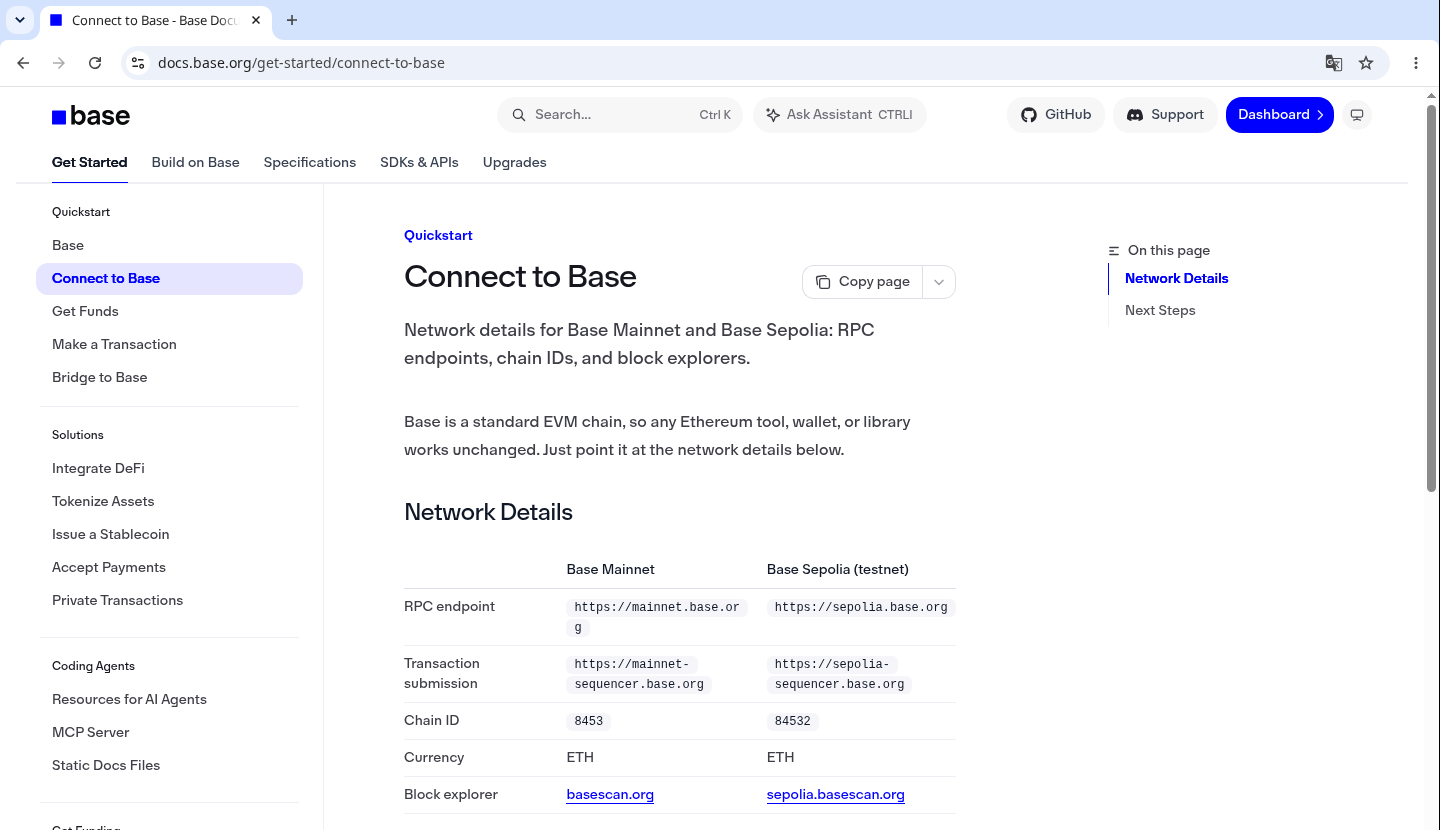Select Get Started tab
Image resolution: width=1440 pixels, height=830 pixels.
point(90,162)
